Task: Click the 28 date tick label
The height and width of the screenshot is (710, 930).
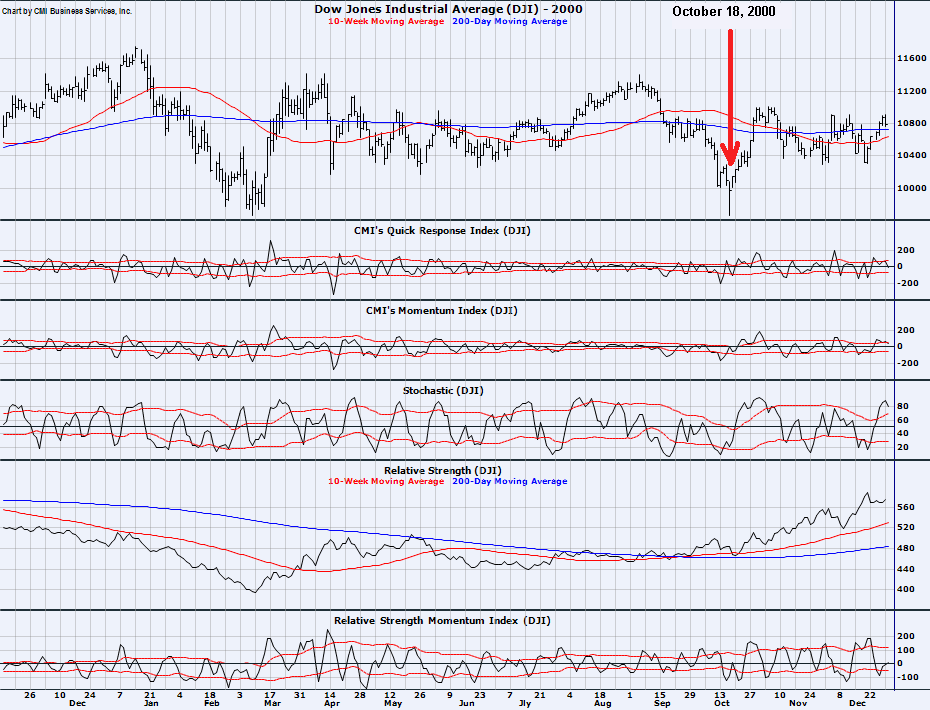Action: (360, 695)
